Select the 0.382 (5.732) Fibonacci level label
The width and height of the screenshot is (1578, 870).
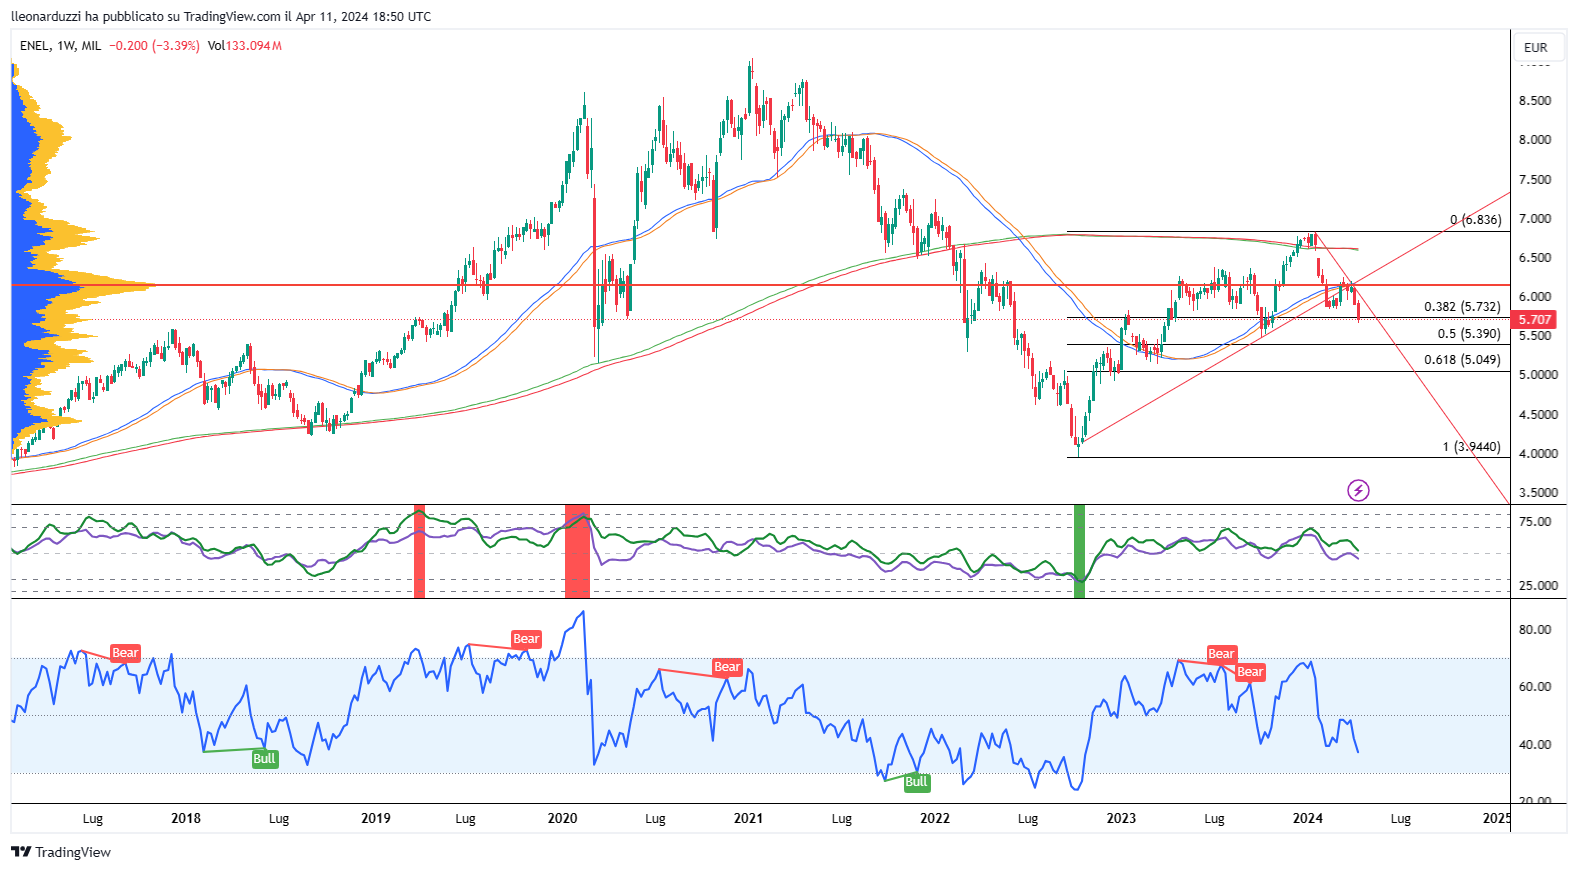(x=1462, y=307)
